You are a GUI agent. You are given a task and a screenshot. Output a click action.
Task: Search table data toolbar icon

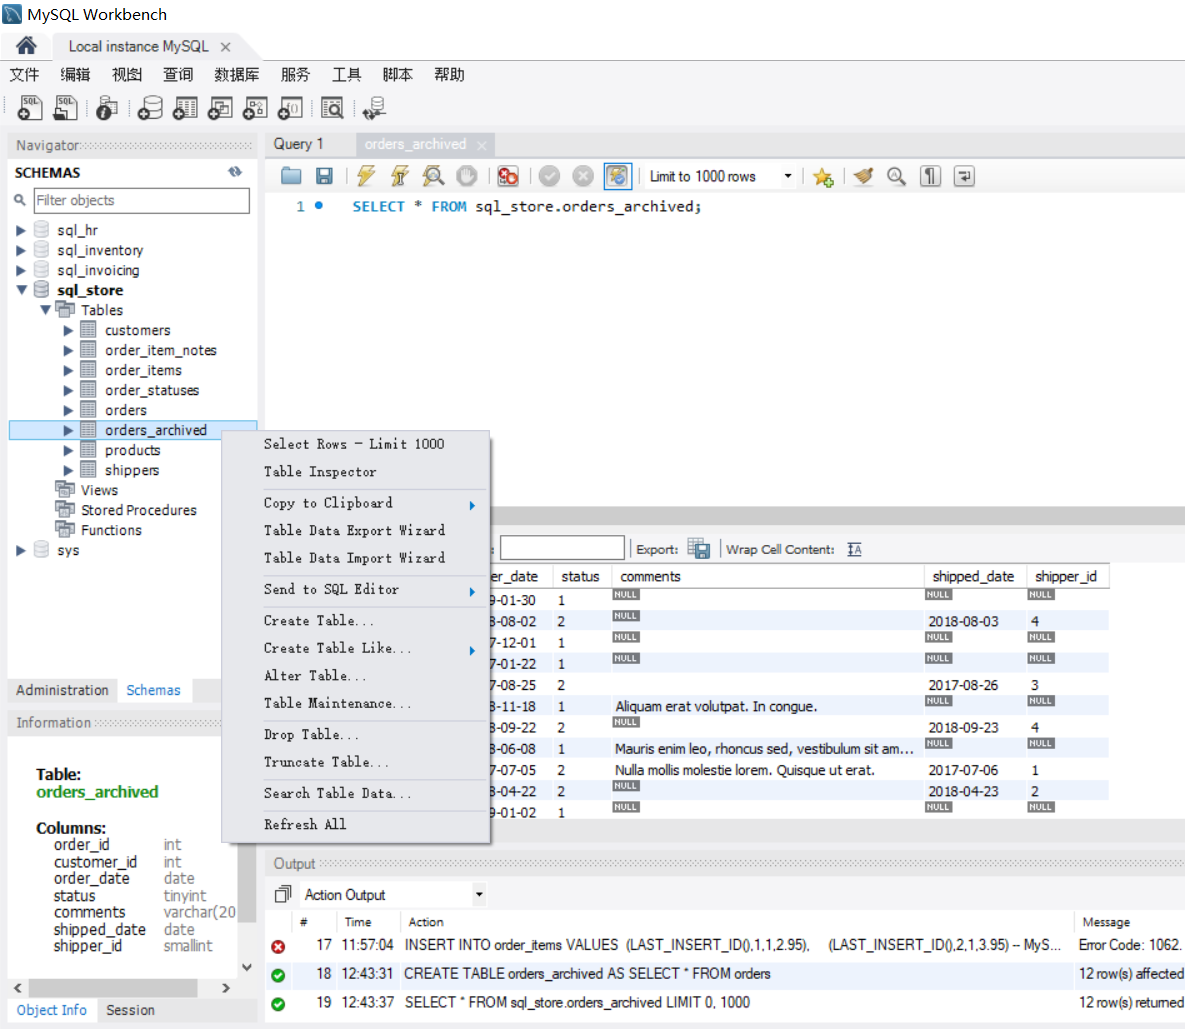(x=332, y=108)
